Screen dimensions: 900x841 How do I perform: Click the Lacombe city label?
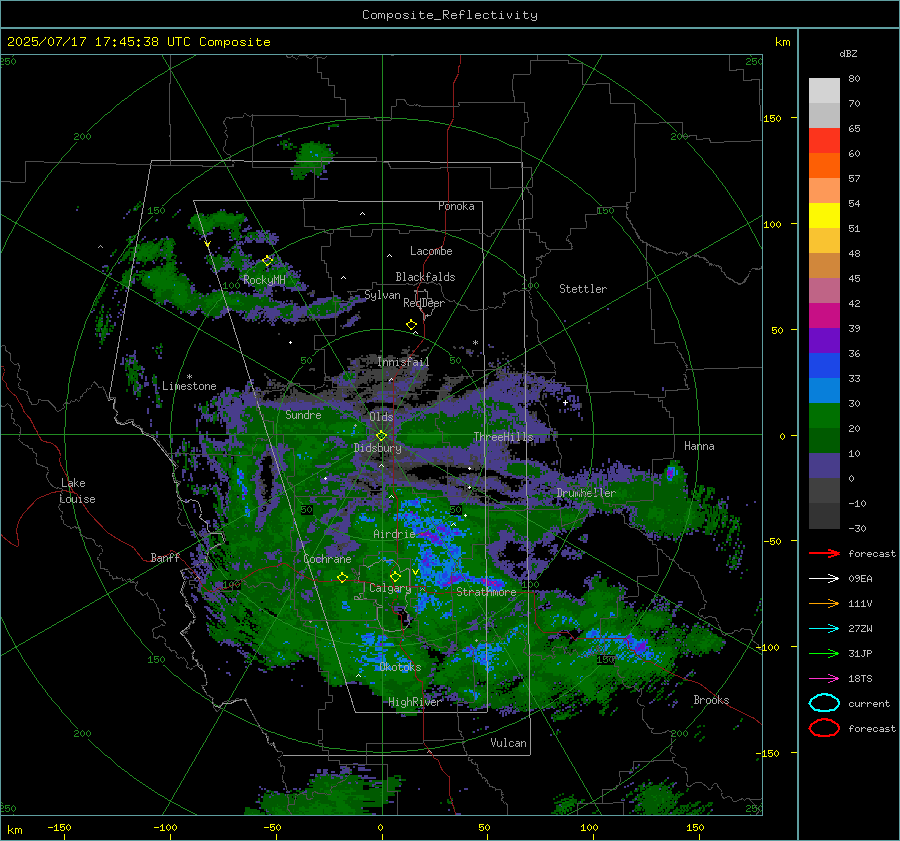431,251
